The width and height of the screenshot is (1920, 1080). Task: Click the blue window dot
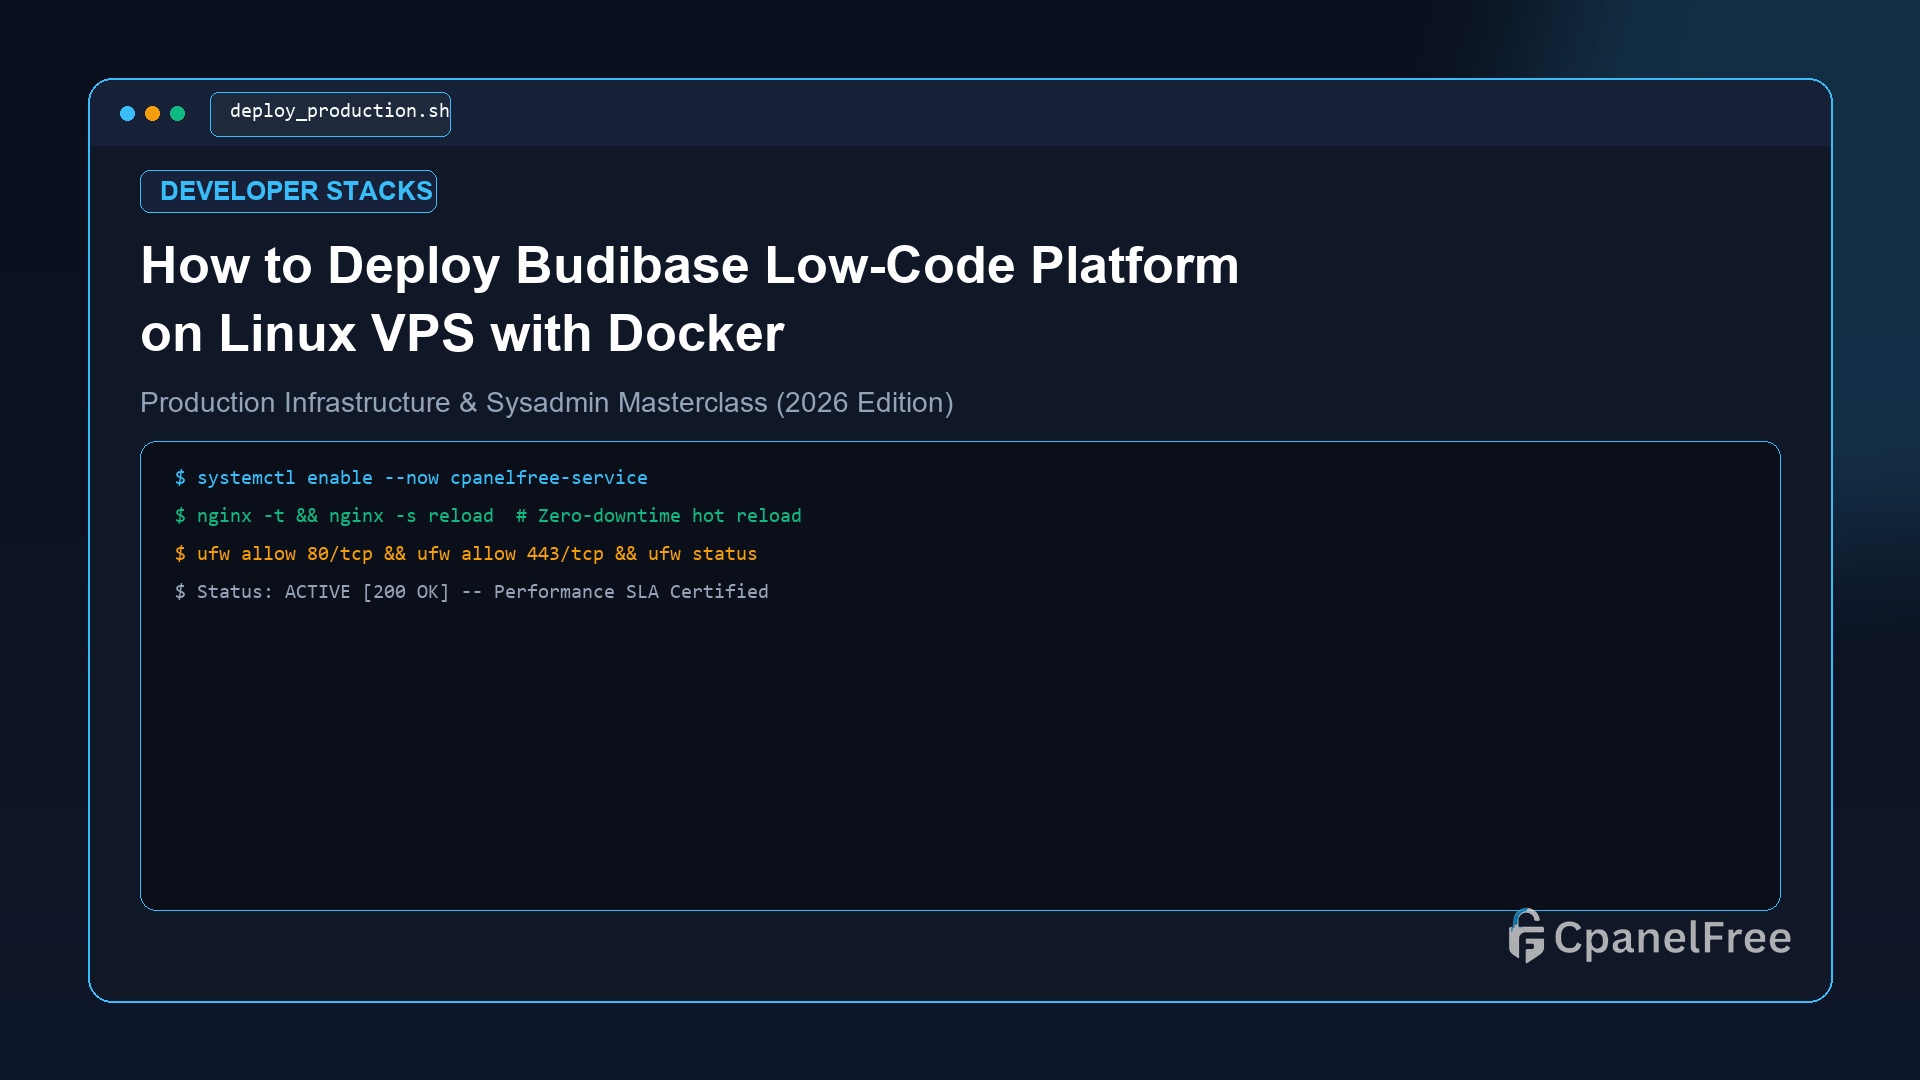[x=127, y=114]
